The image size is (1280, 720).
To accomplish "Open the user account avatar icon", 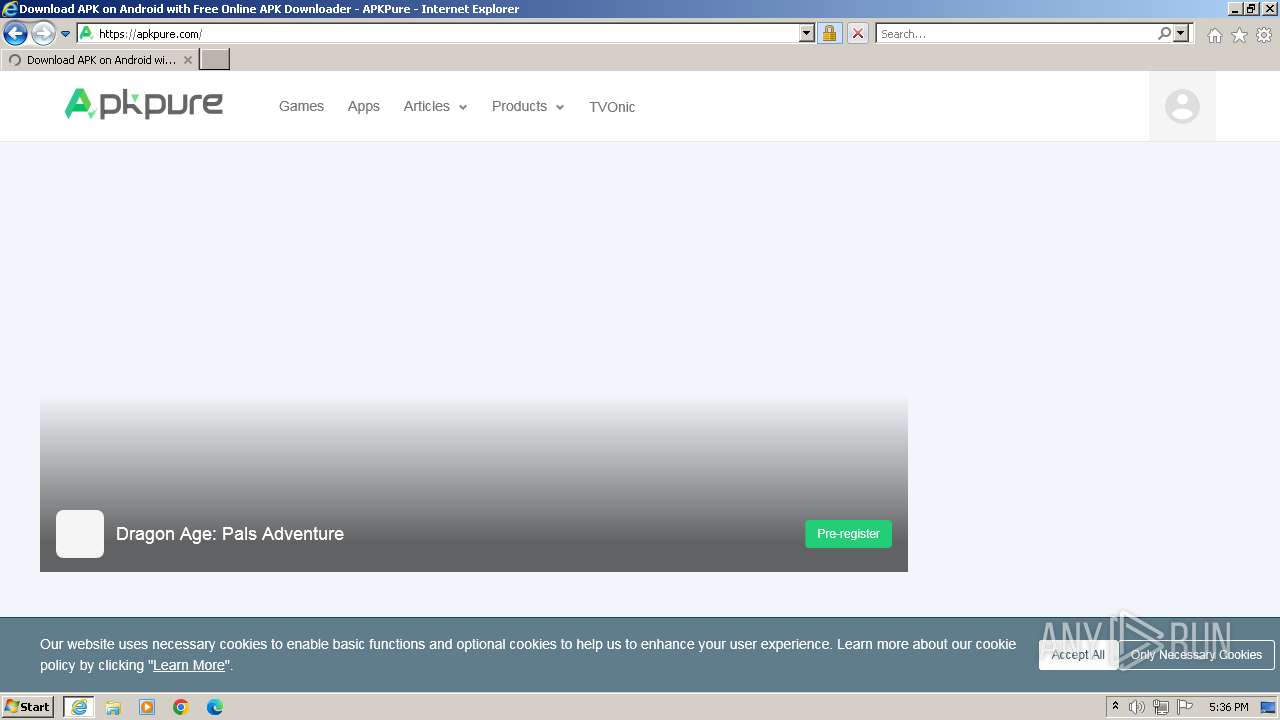I will (1182, 106).
